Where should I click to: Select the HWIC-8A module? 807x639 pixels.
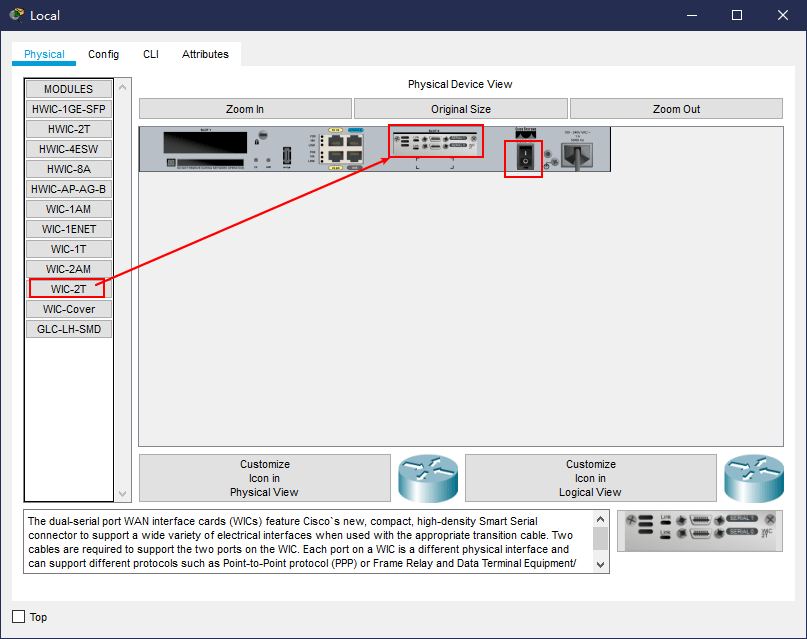coord(68,169)
